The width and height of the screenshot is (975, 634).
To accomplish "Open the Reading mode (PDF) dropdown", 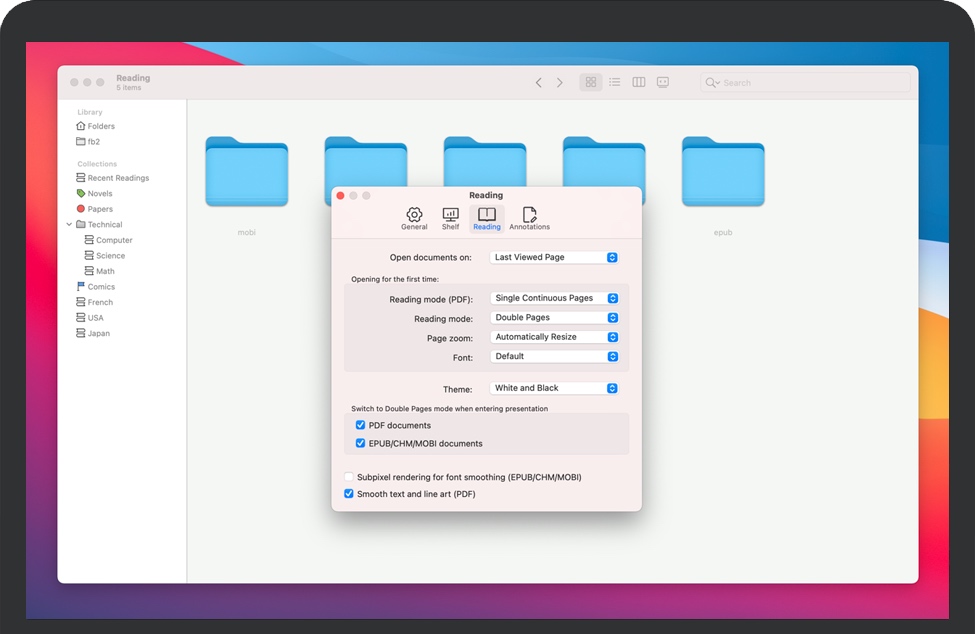I will [555, 298].
